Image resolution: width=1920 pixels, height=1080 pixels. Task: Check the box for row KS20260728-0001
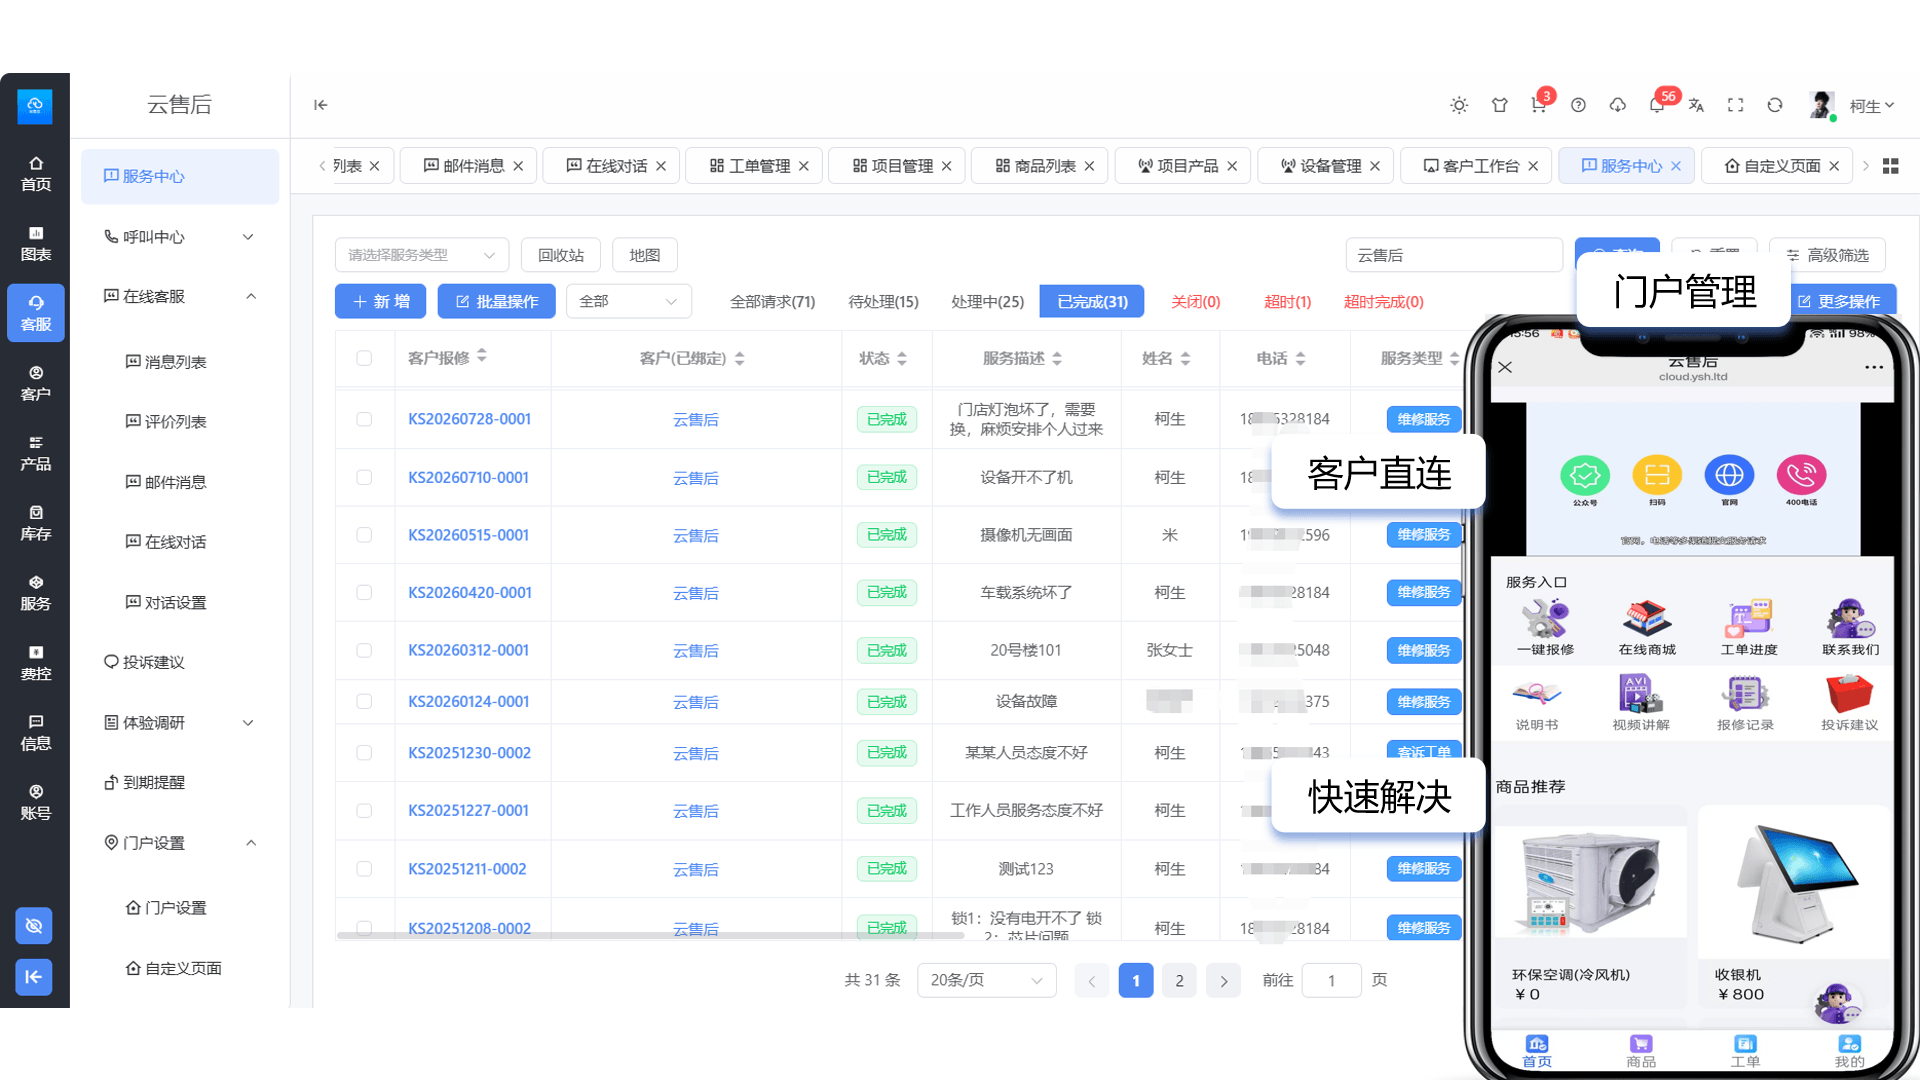click(364, 419)
